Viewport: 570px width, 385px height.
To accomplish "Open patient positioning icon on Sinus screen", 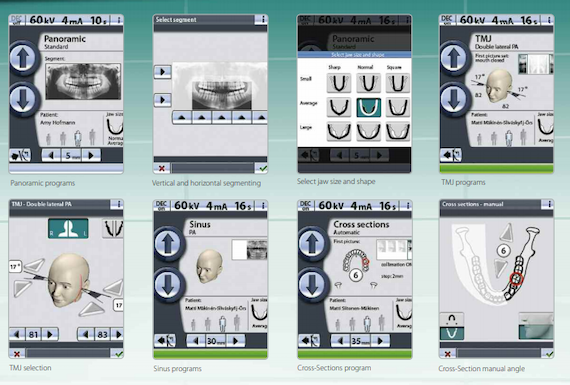I will point(165,341).
